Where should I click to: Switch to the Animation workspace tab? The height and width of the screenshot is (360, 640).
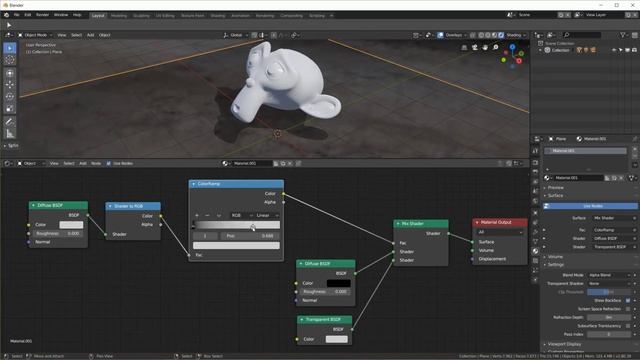[240, 16]
